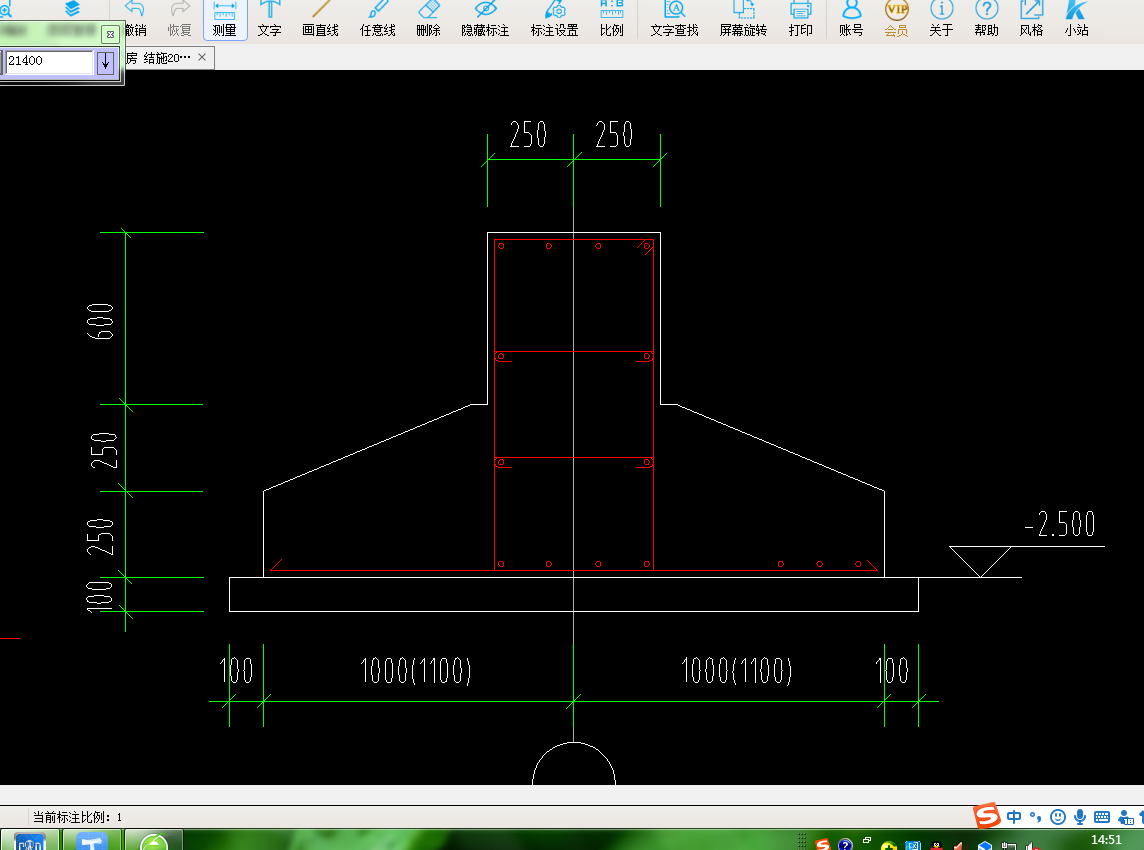Click the -2.500 elevation label
1144x850 pixels.
pyautogui.click(x=1060, y=524)
